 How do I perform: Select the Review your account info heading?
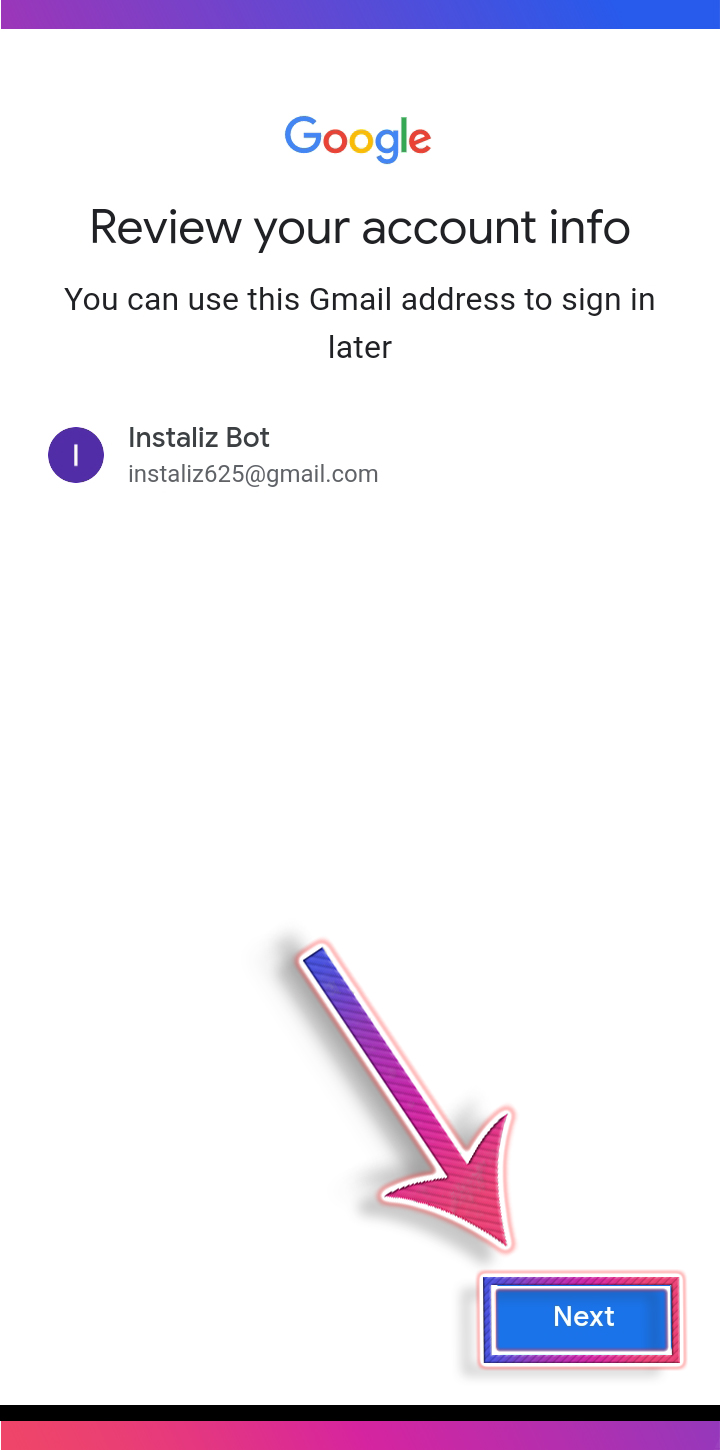pos(360,227)
